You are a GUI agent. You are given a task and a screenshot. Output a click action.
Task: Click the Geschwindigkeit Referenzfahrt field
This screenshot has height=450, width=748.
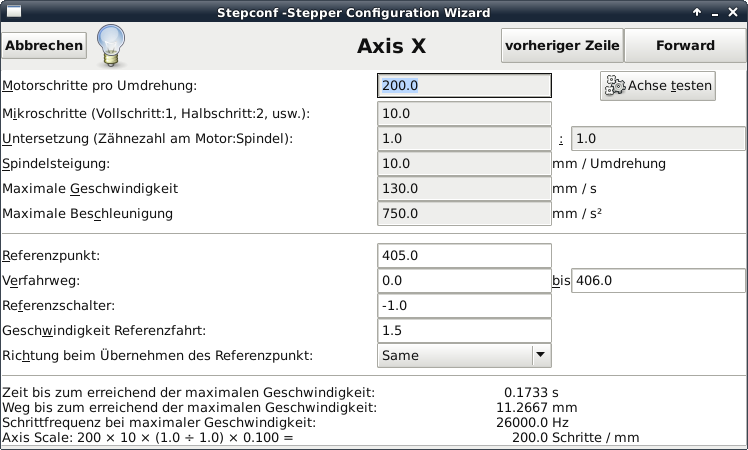click(x=465, y=330)
